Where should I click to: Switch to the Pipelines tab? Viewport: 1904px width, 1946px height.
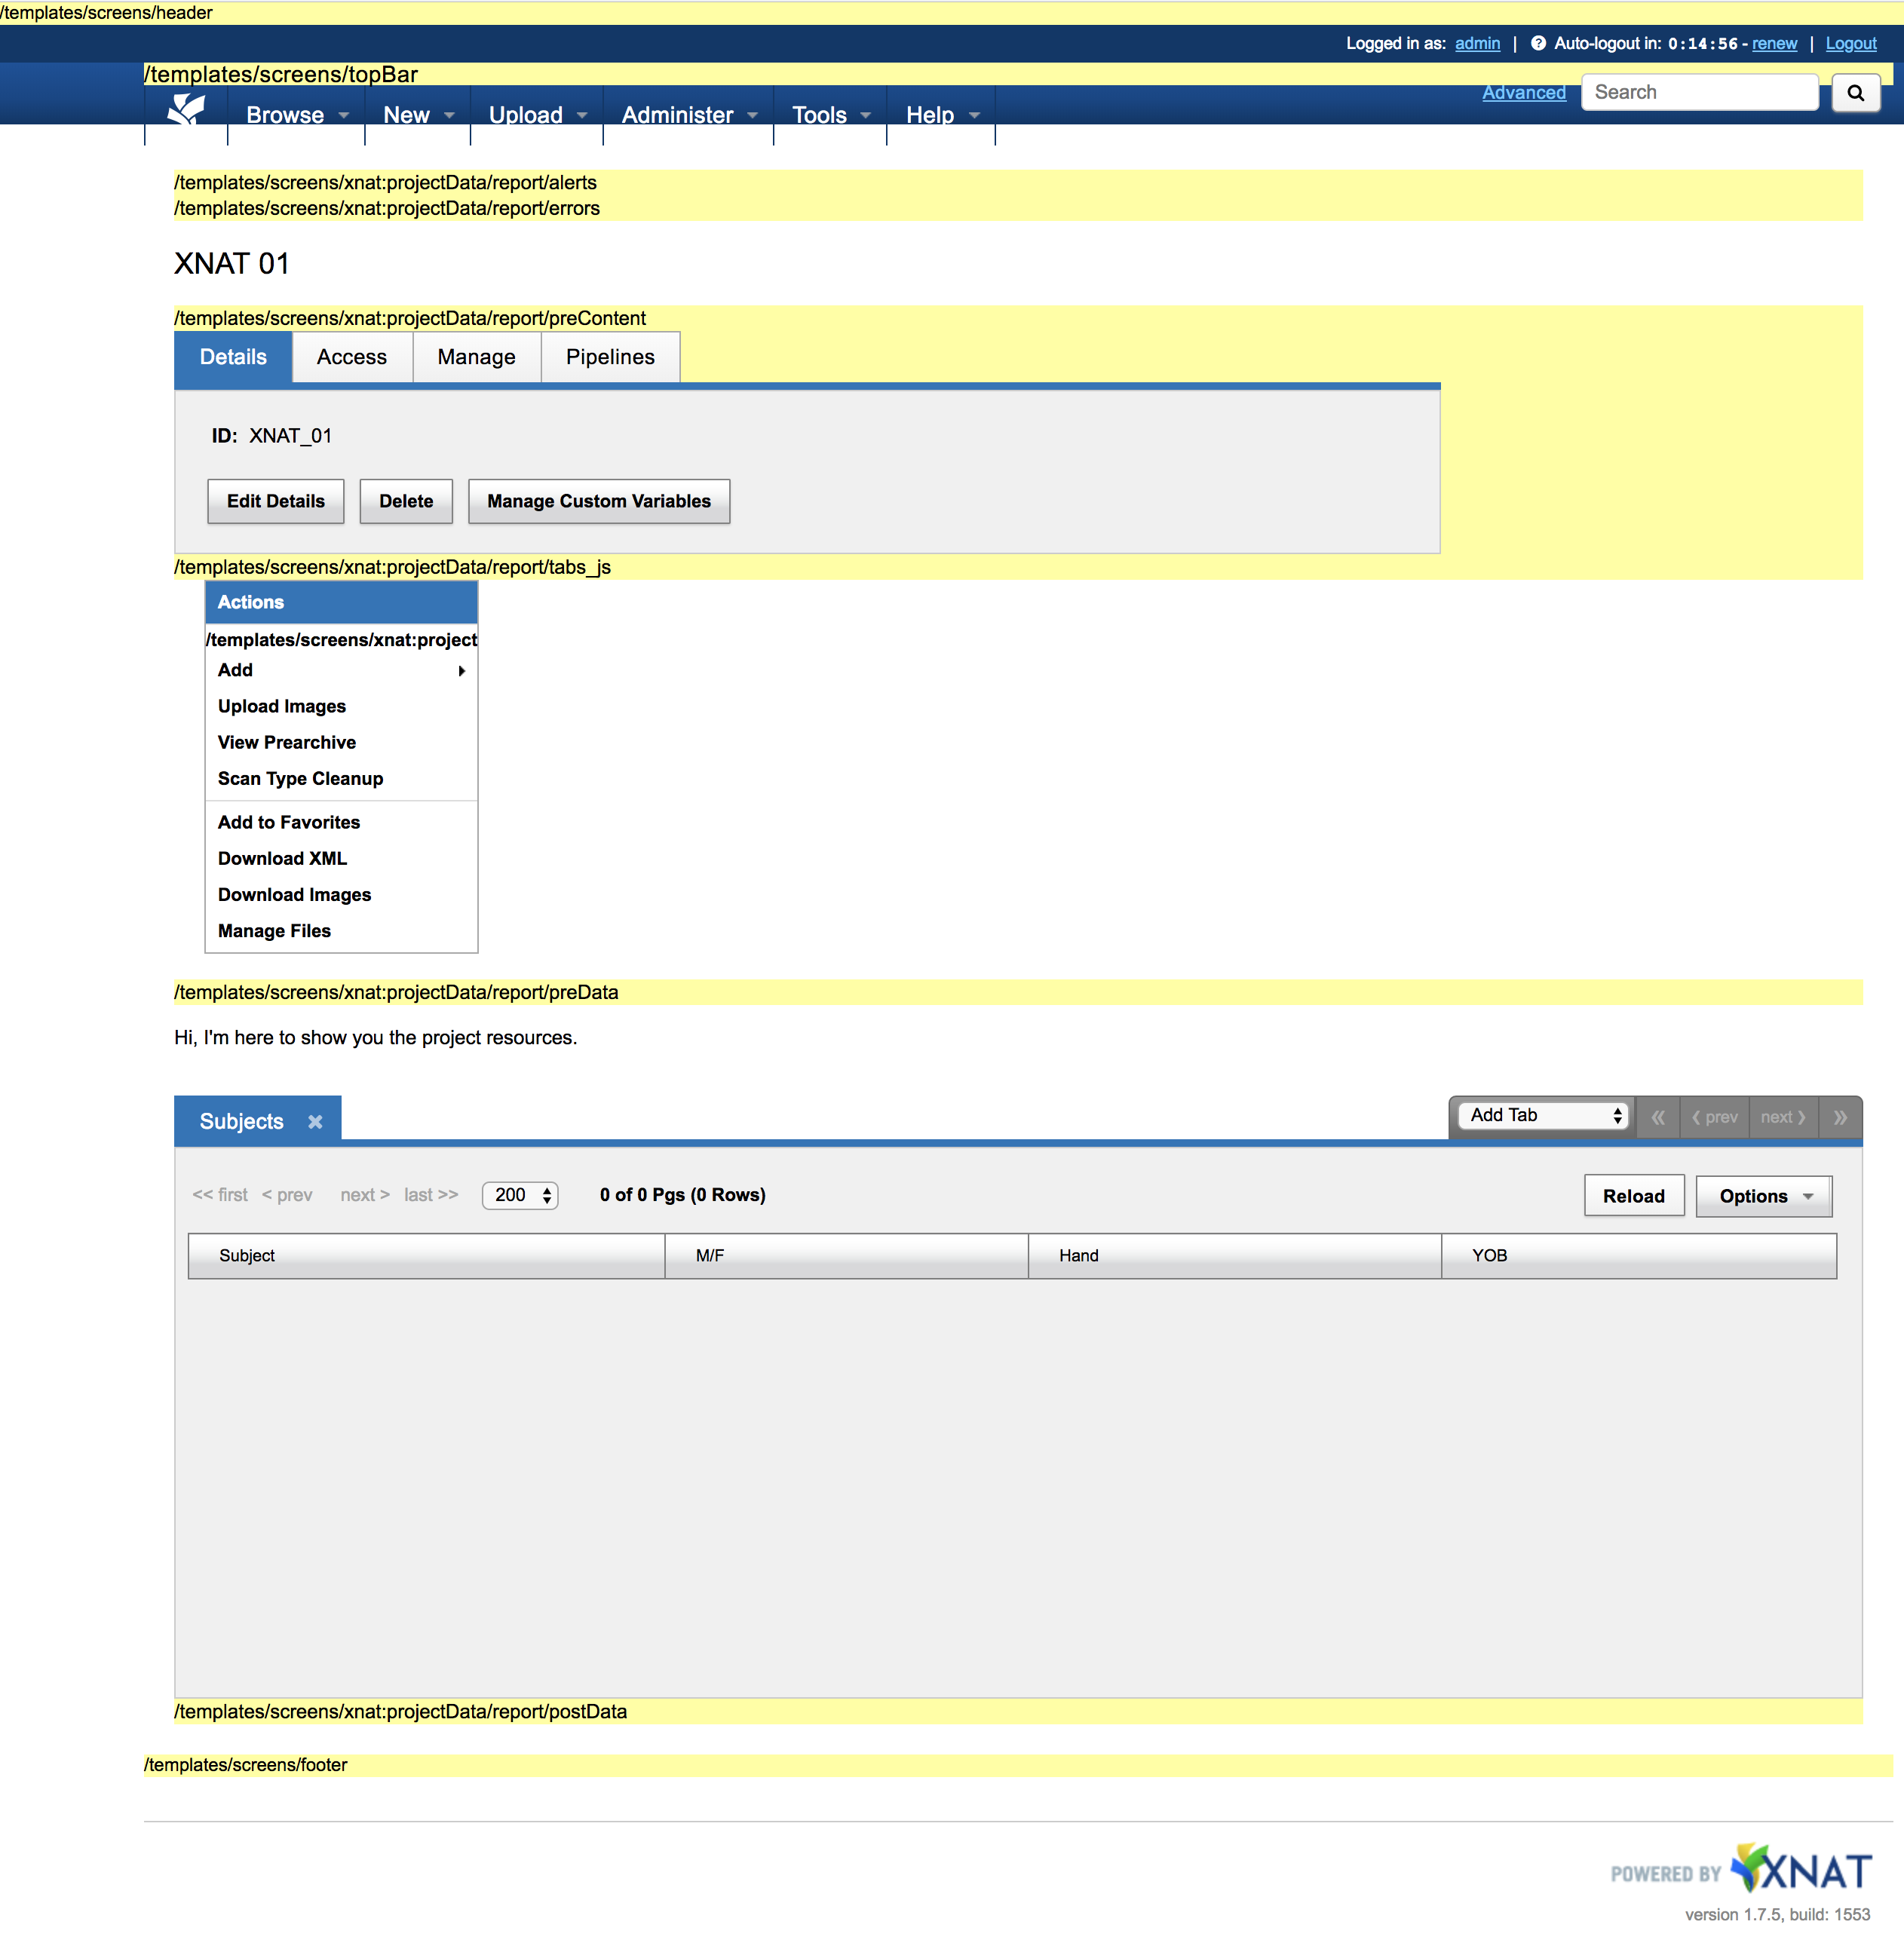610,357
